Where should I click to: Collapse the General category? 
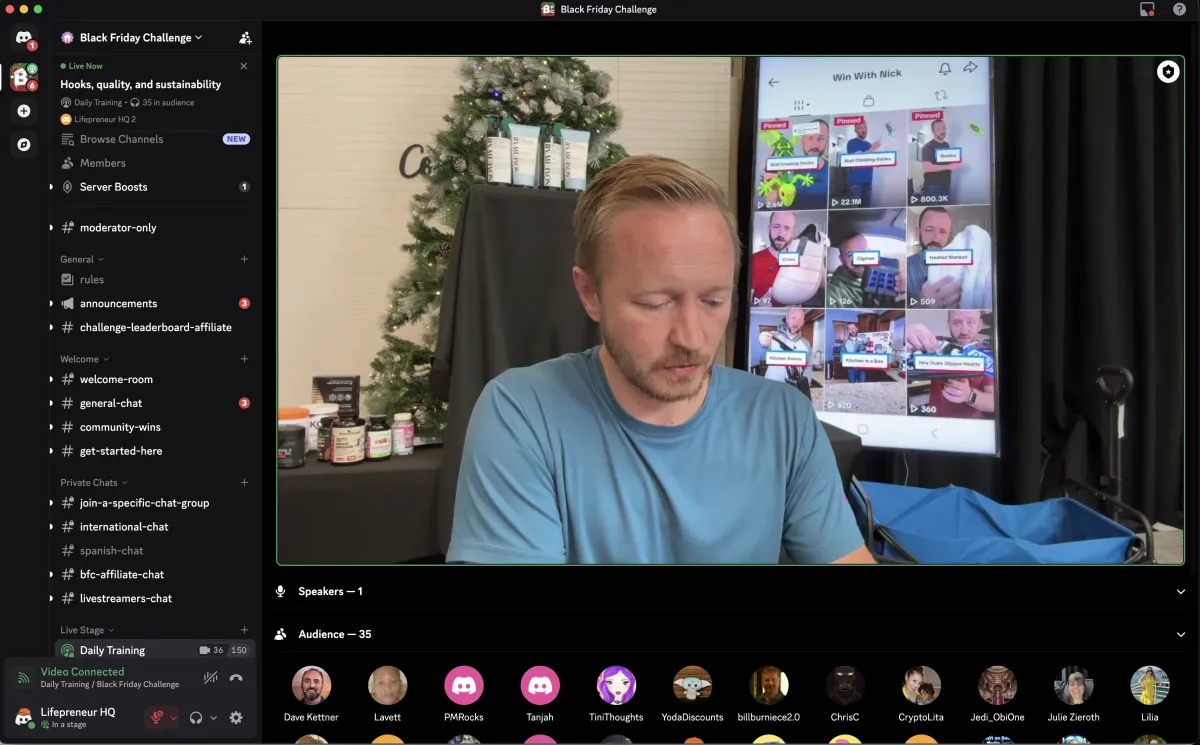pos(84,259)
